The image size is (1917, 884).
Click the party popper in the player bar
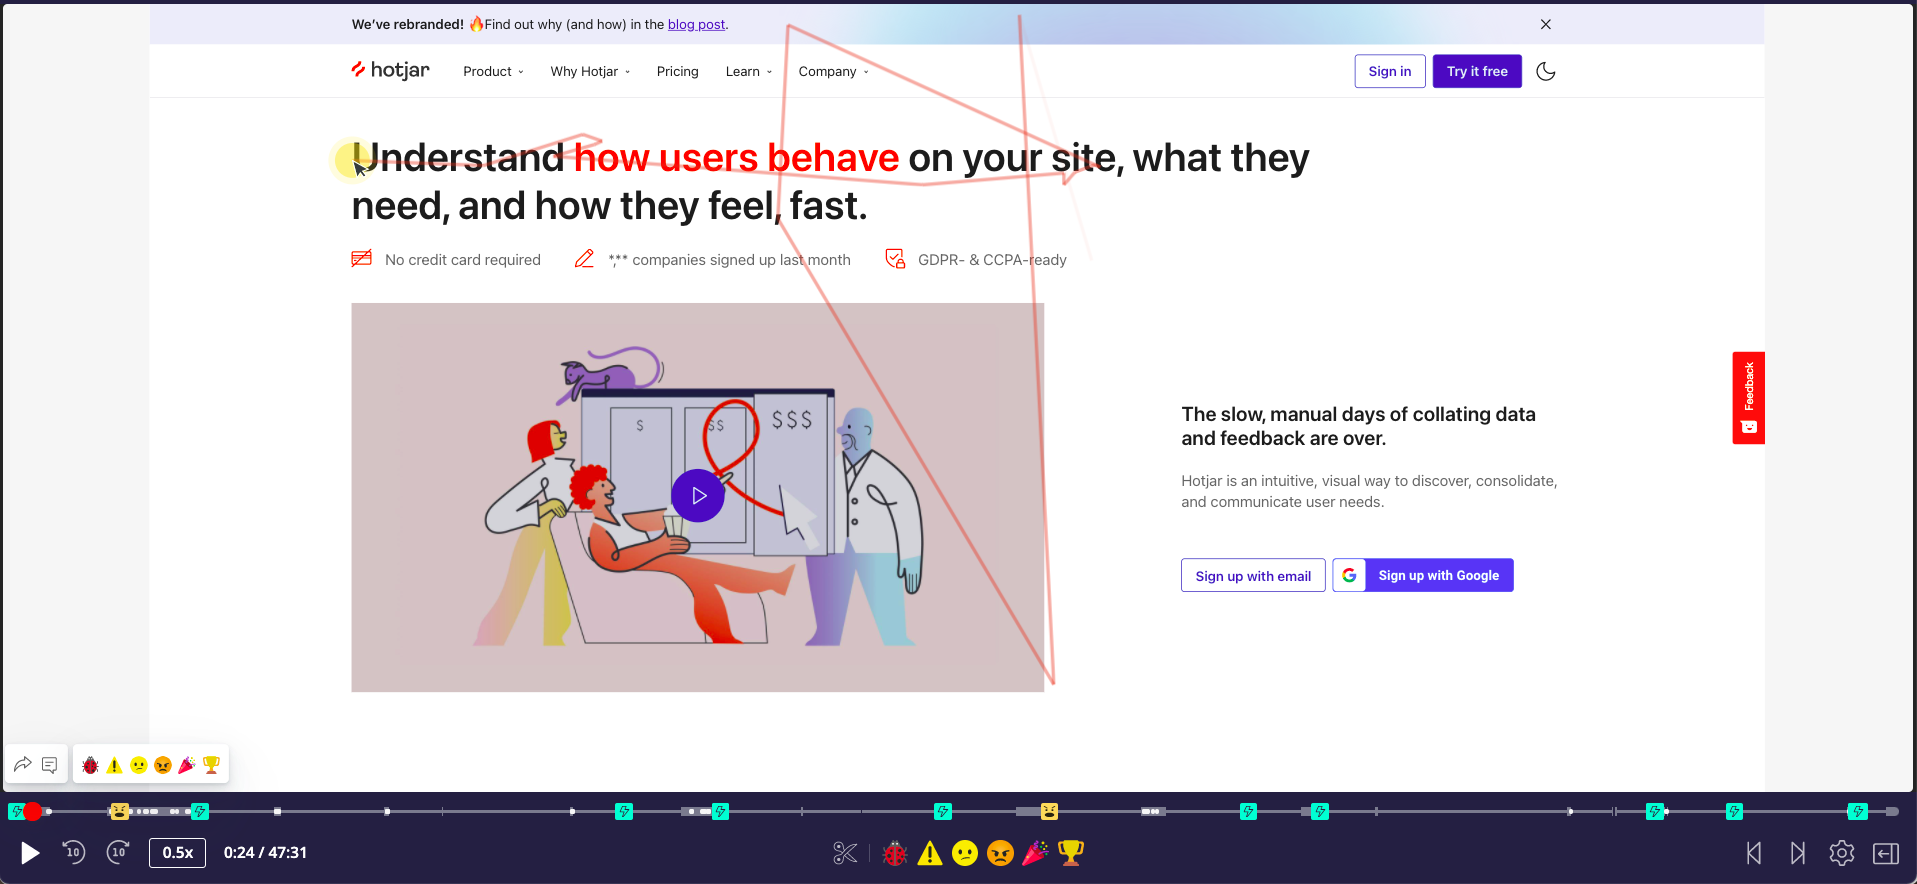click(1035, 853)
